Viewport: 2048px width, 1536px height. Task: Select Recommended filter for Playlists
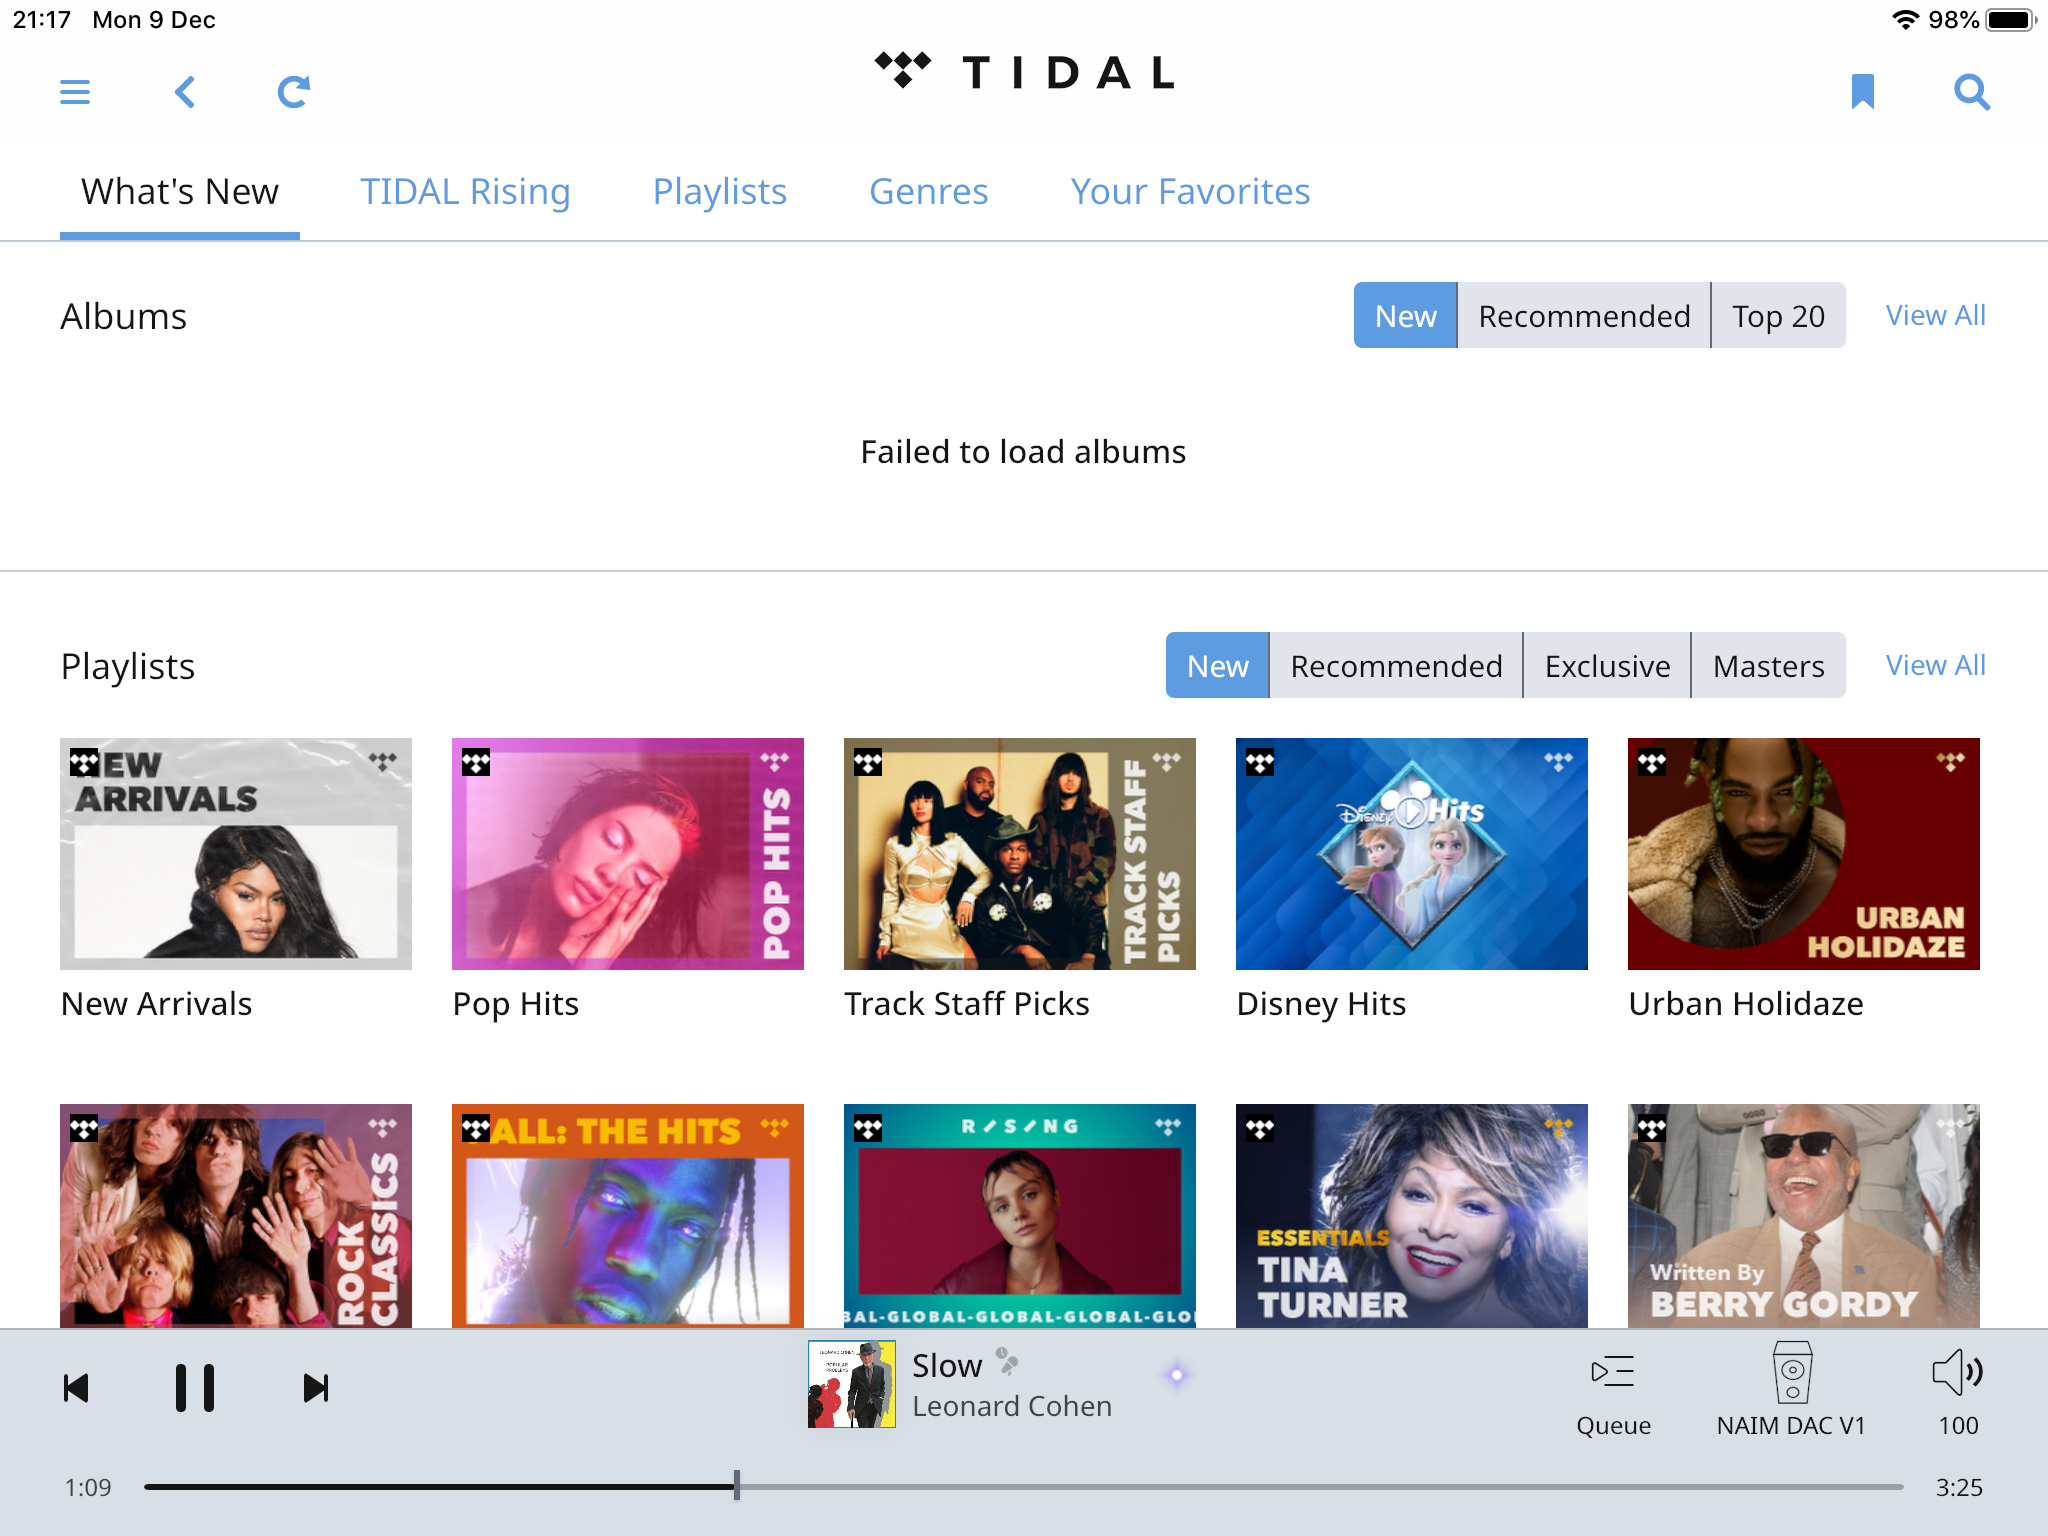pyautogui.click(x=1396, y=665)
